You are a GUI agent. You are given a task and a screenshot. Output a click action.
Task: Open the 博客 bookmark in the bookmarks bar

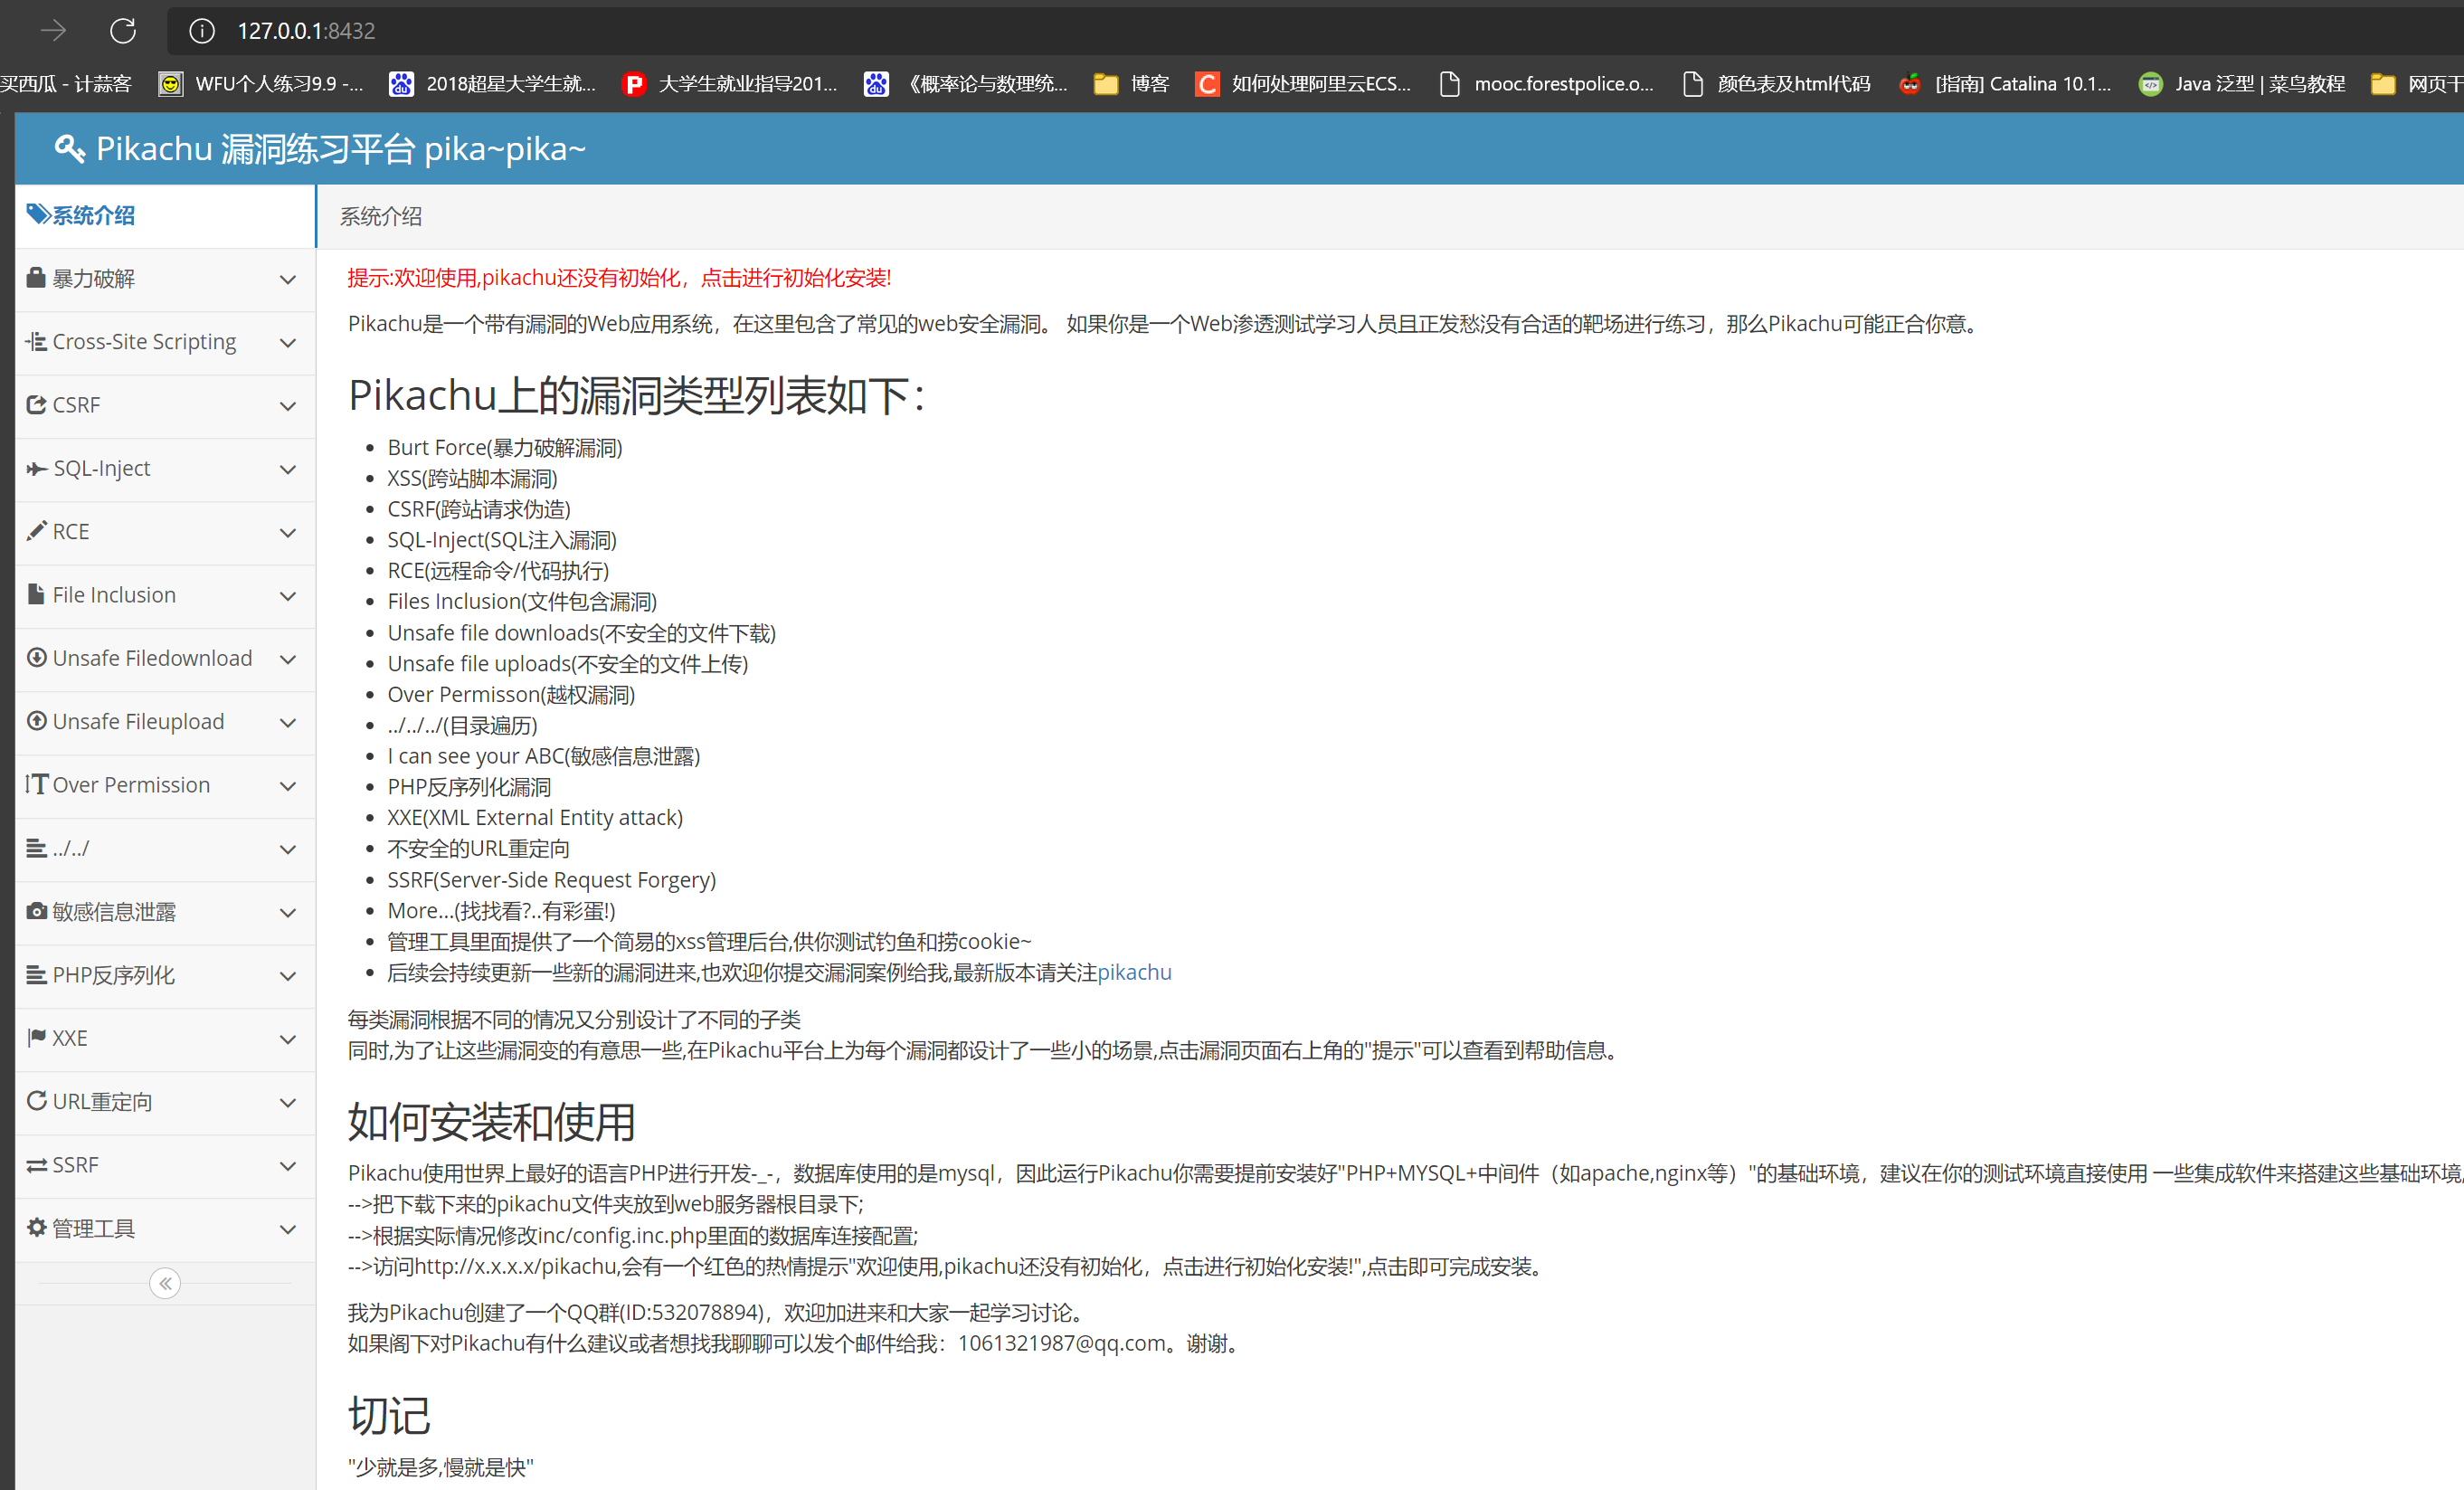(x=1131, y=84)
